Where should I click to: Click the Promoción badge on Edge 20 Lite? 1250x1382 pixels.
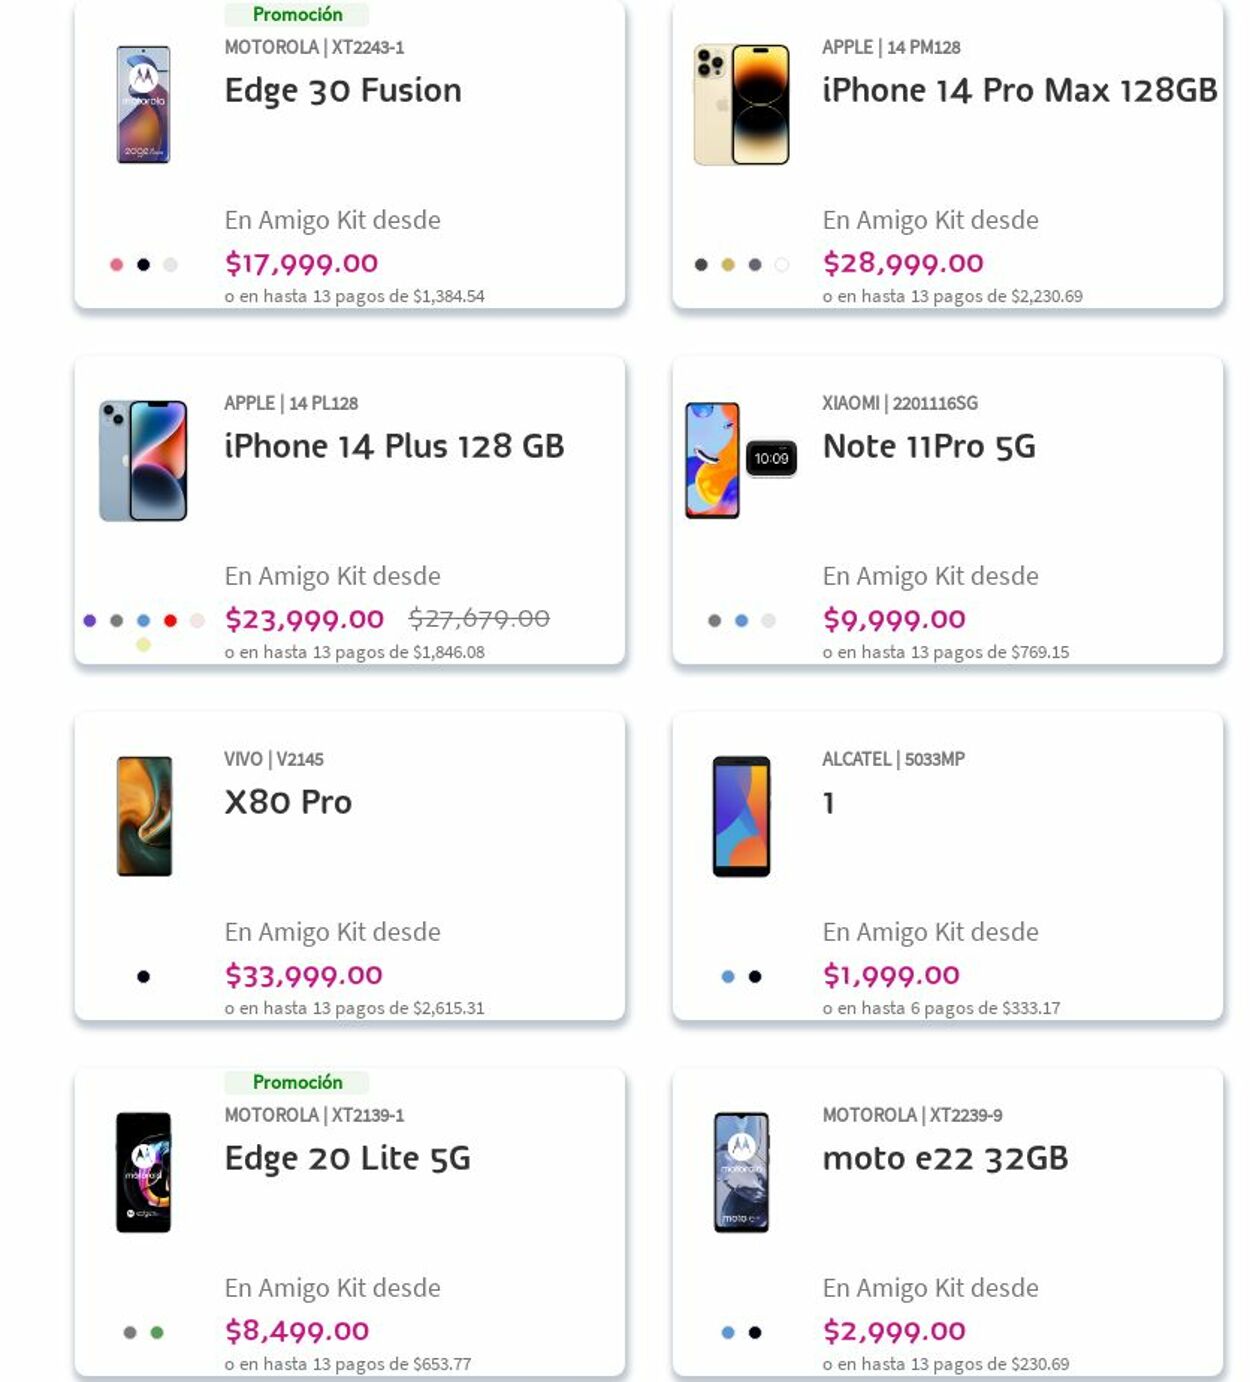coord(297,1082)
